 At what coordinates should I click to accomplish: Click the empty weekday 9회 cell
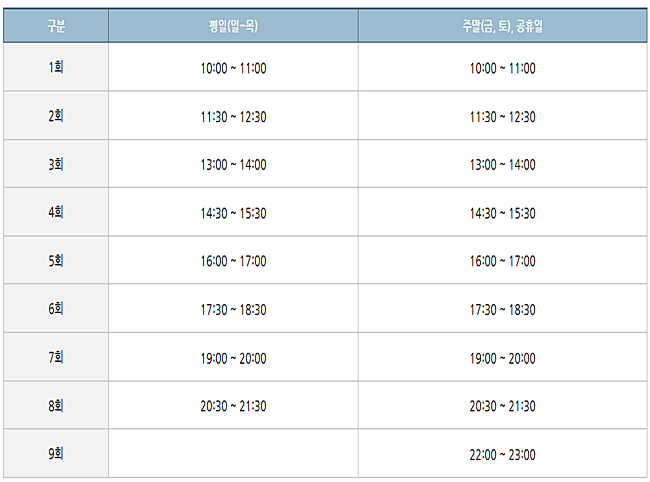click(233, 453)
